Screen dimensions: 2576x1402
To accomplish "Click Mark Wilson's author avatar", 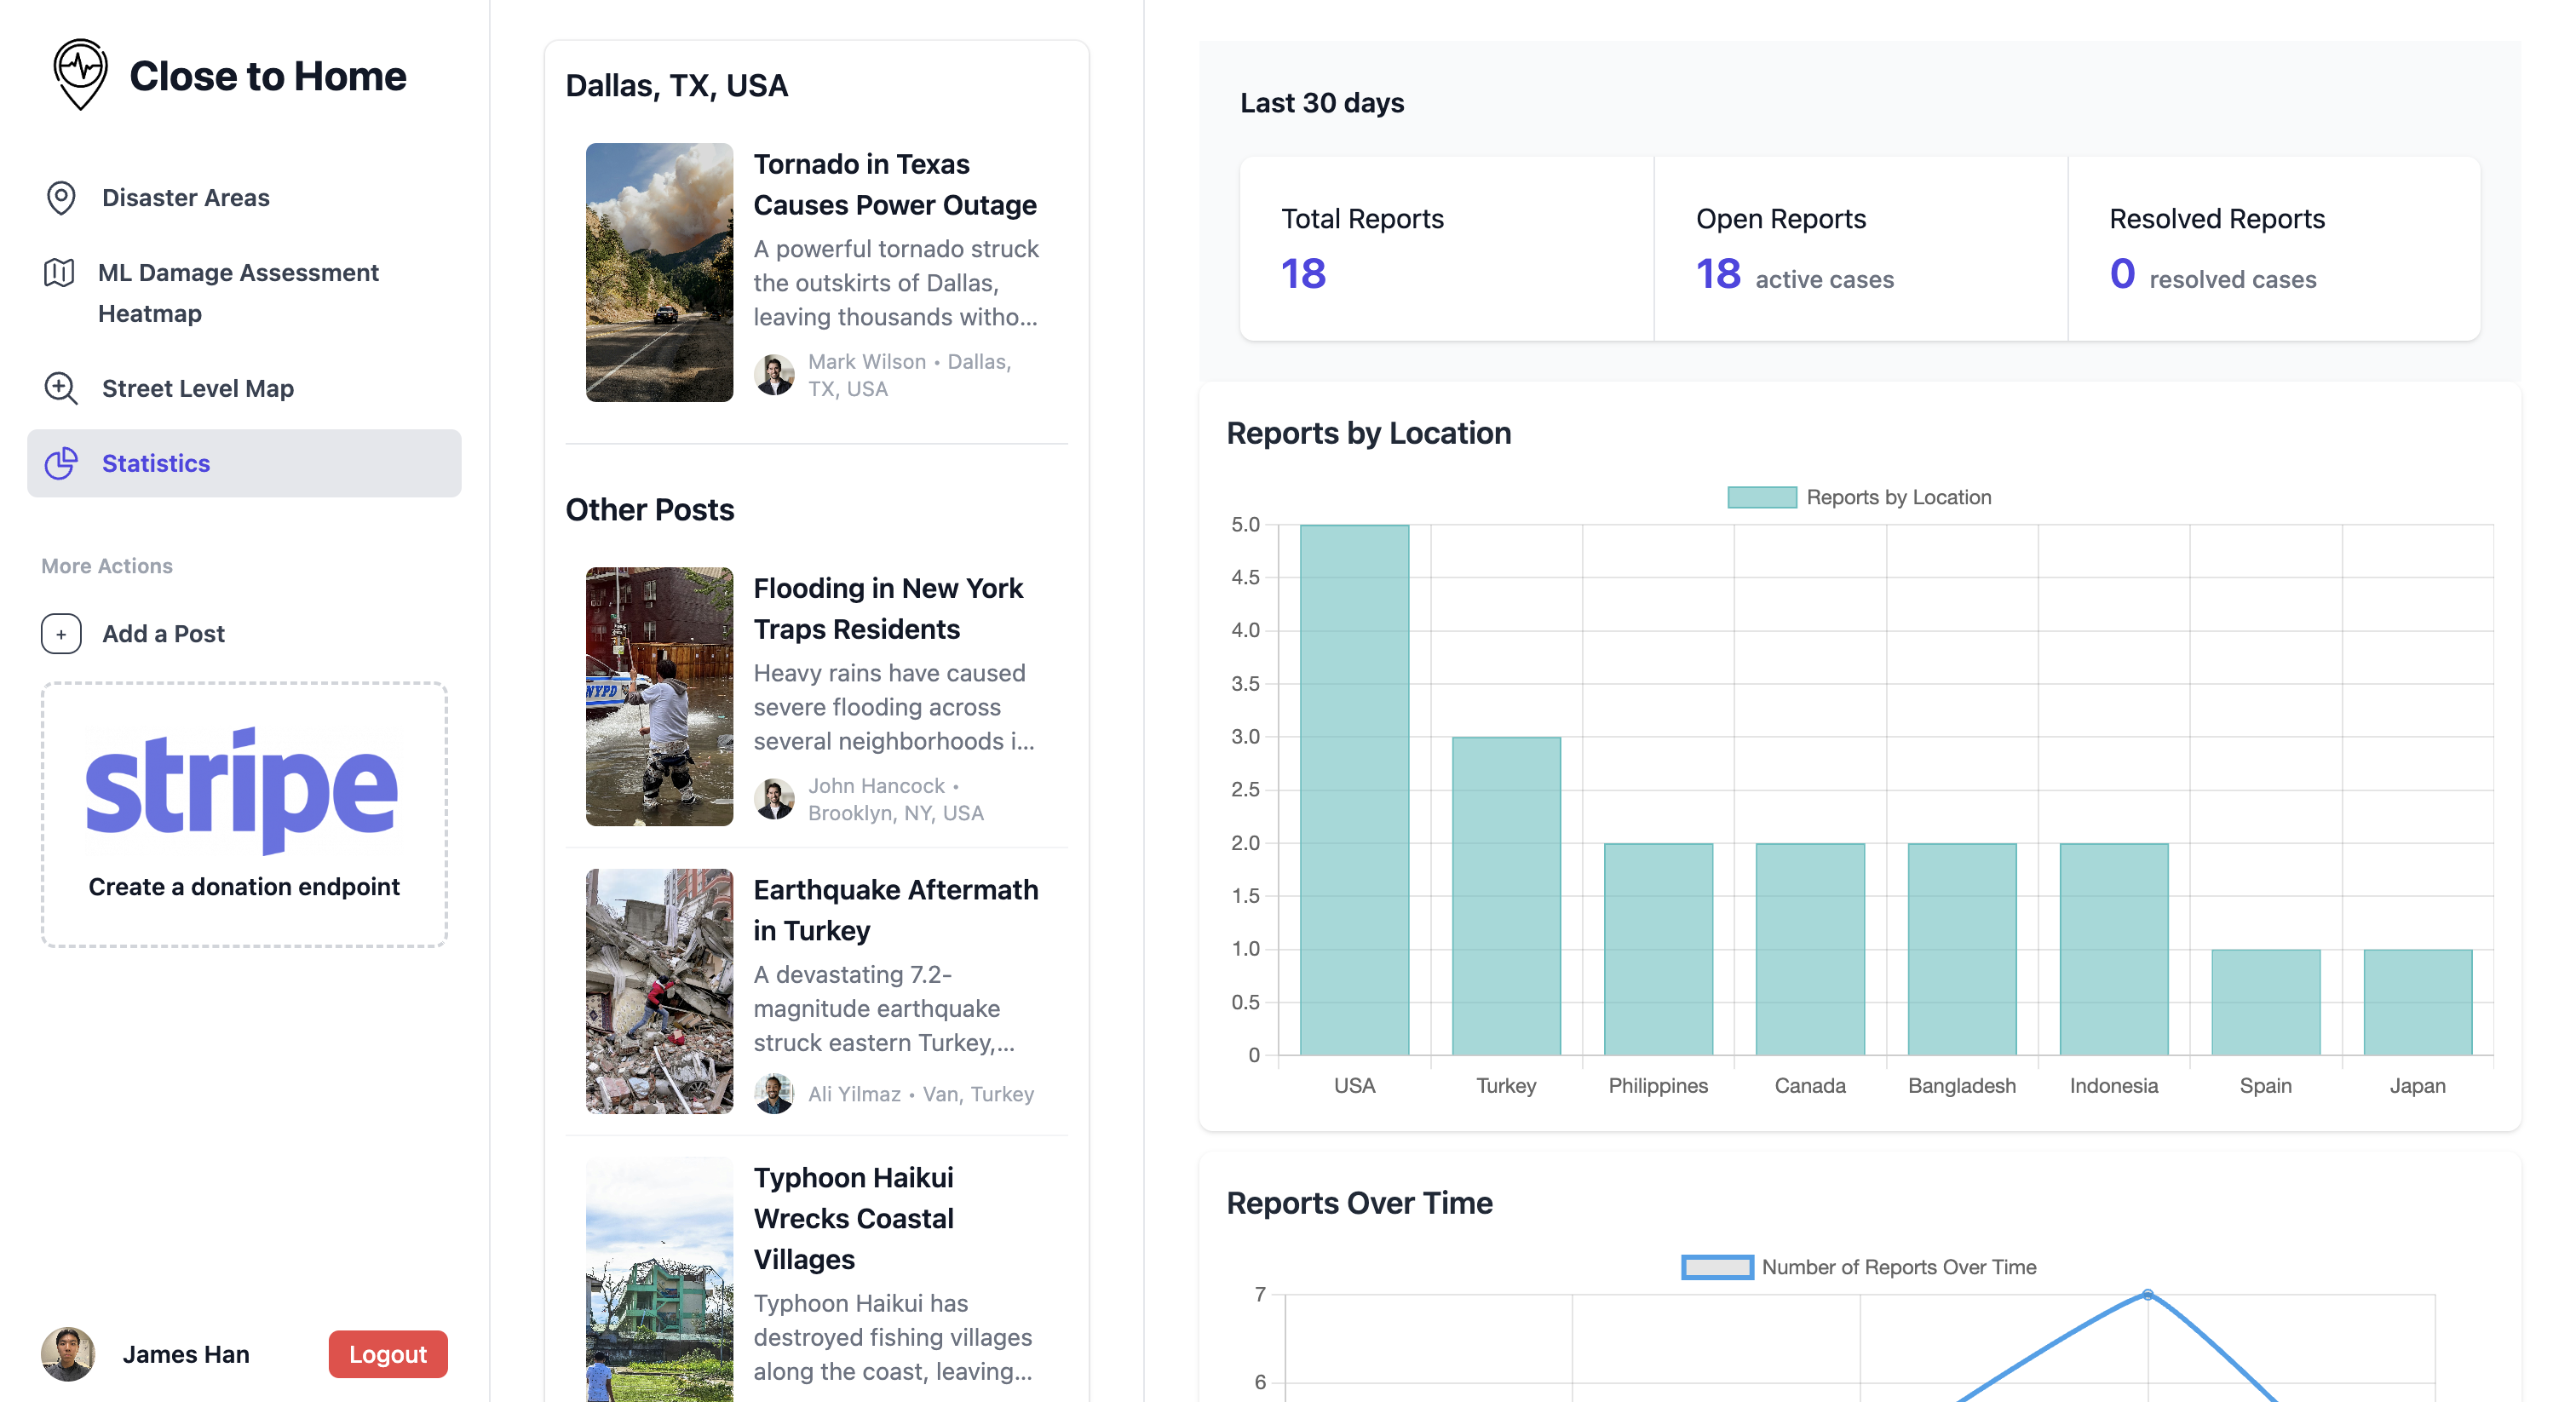I will (x=774, y=375).
